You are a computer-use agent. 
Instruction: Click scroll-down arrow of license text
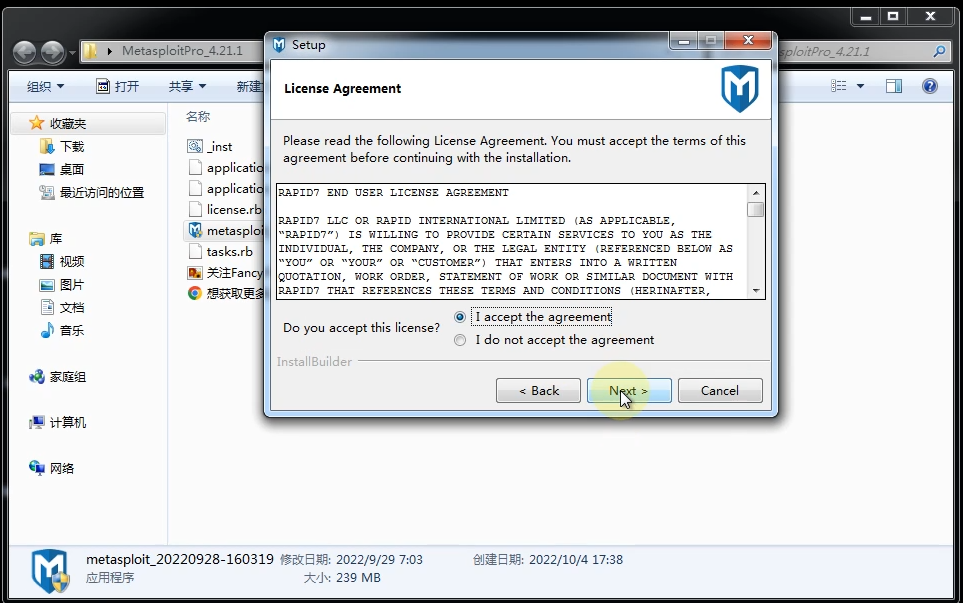(756, 290)
